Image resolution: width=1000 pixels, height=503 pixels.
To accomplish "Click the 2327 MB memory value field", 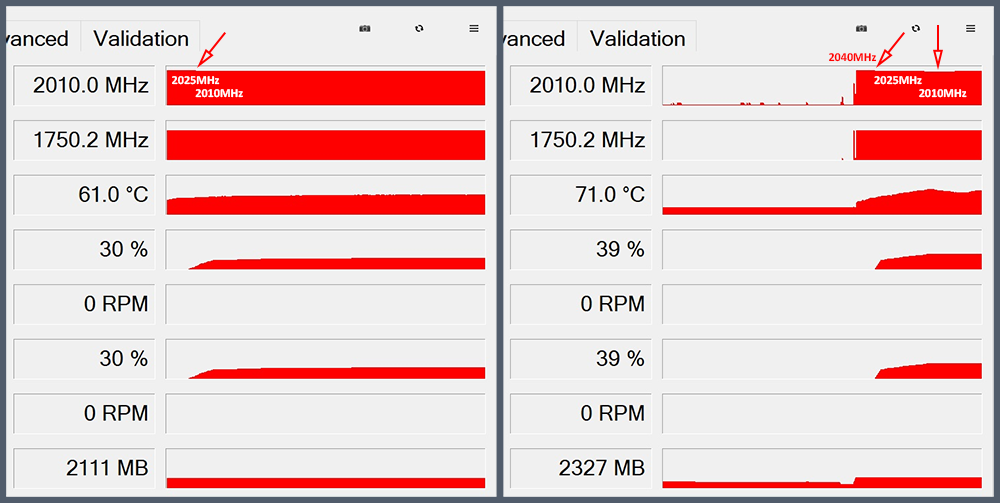I will (x=581, y=467).
